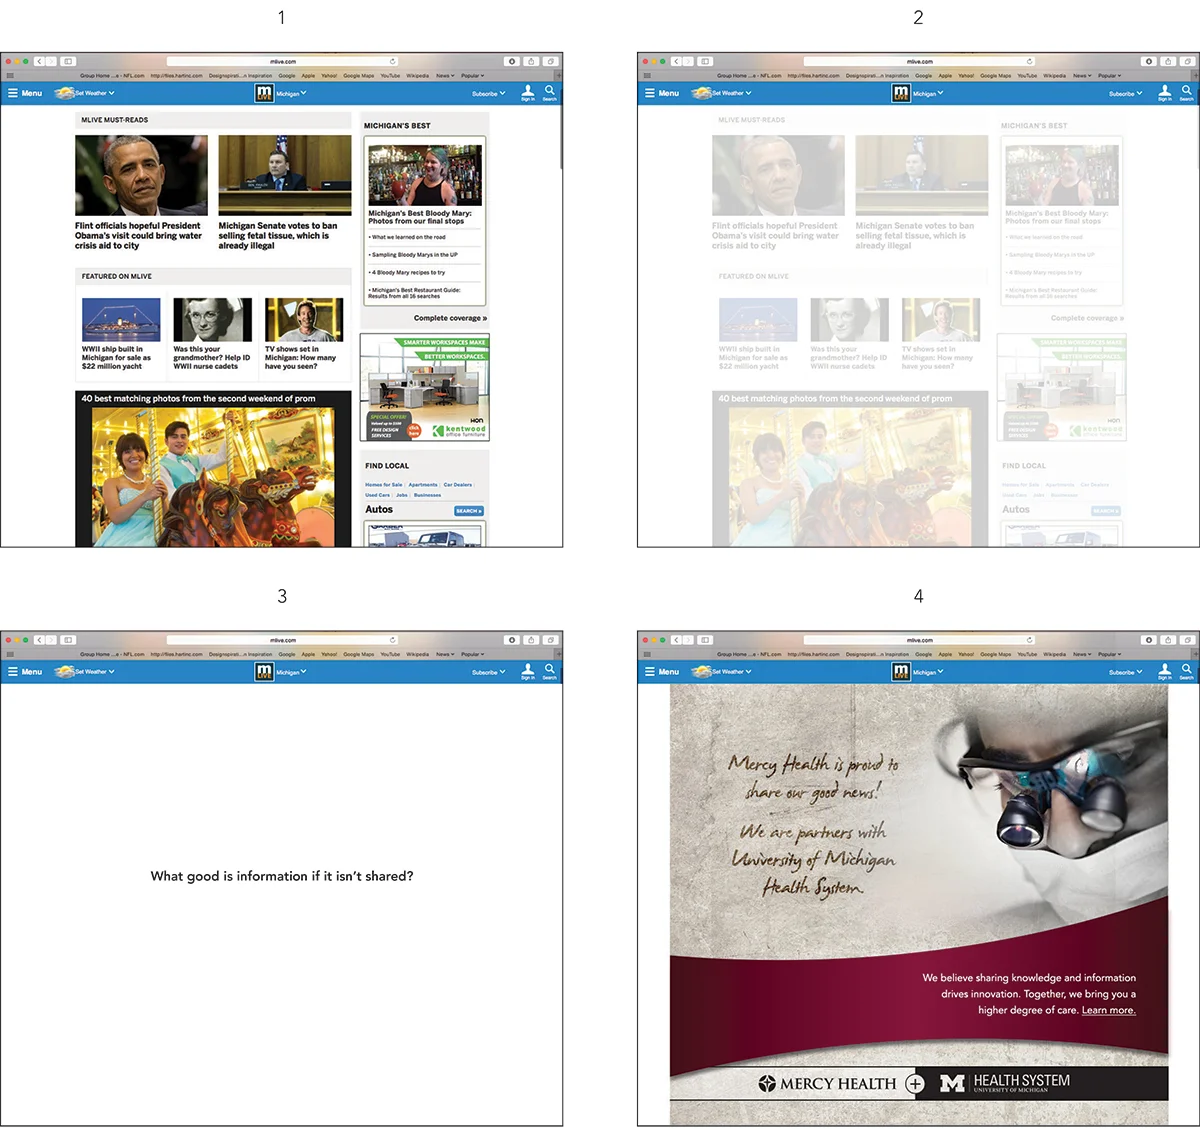
Task: Click the MLive logo in screenshot 3
Action: [x=264, y=672]
